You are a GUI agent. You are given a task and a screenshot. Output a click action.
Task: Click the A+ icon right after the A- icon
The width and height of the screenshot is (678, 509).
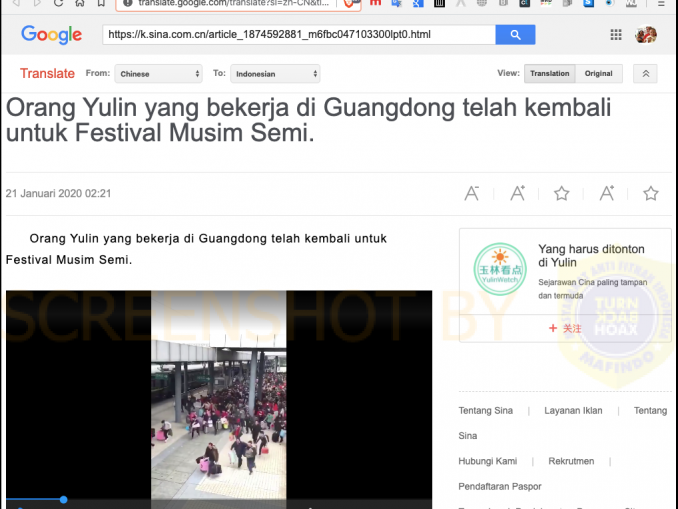pos(518,193)
